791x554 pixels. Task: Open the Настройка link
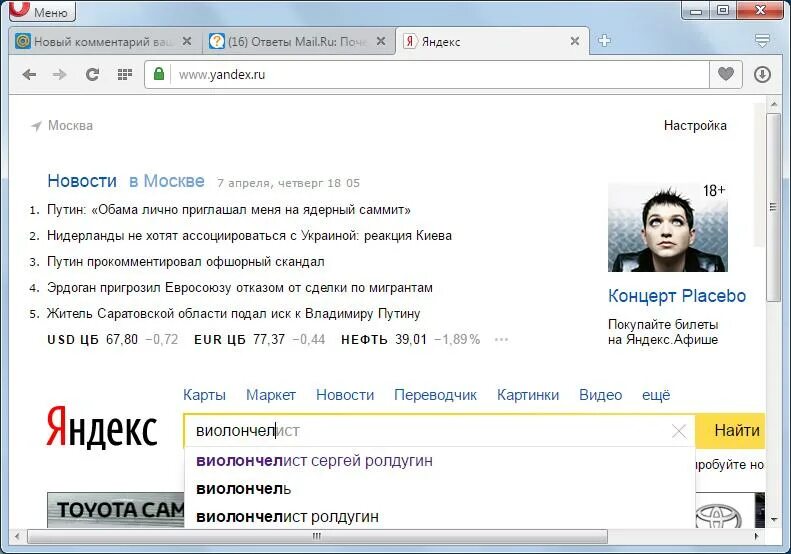point(695,126)
